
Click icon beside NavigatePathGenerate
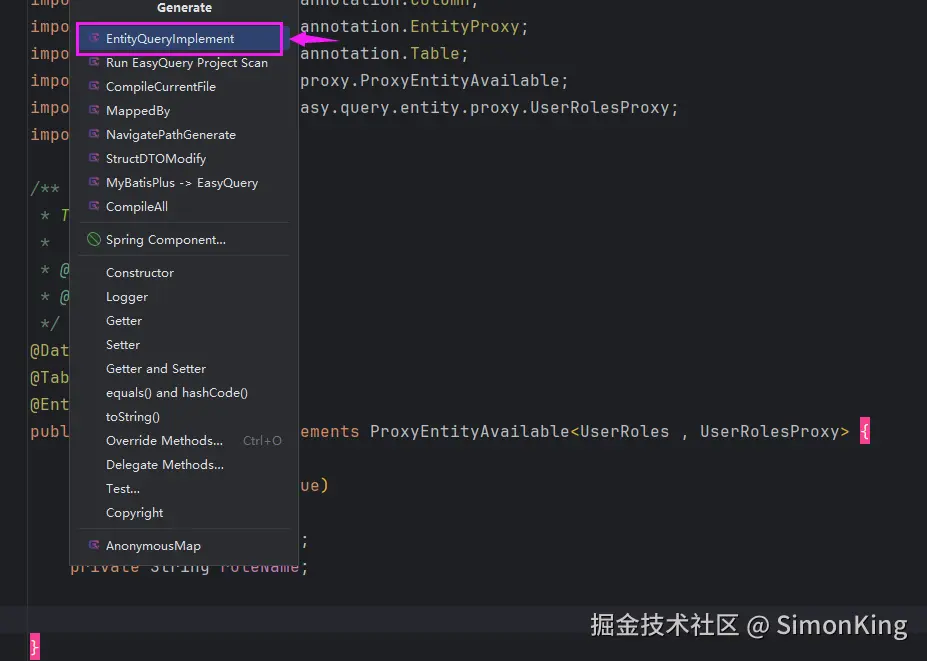click(93, 134)
